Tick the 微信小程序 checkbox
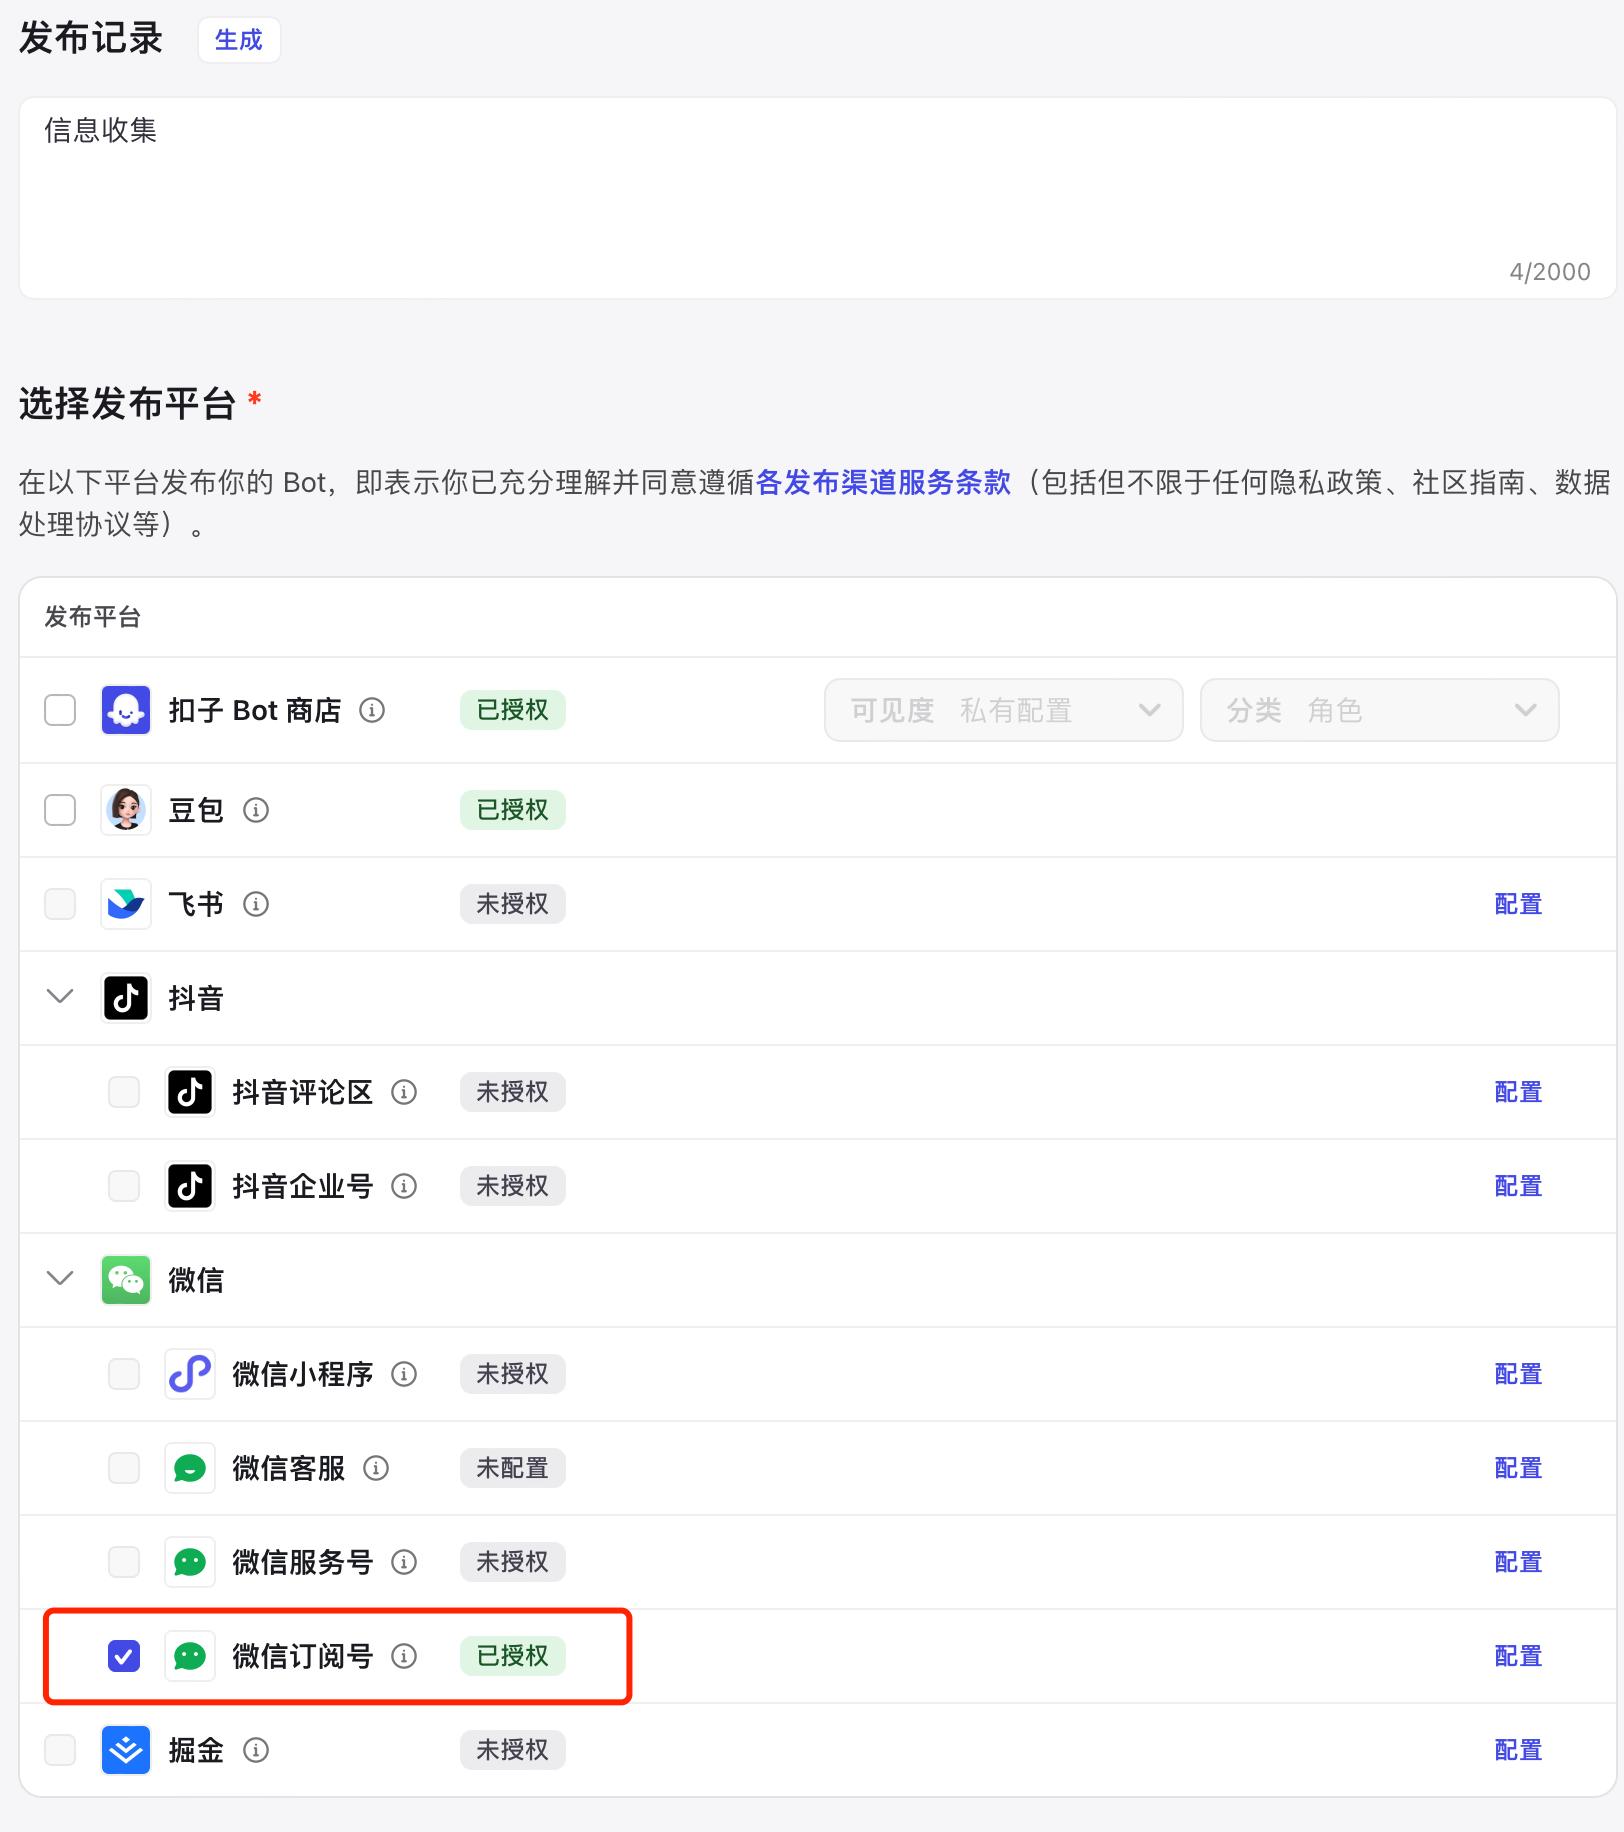1624x1832 pixels. pyautogui.click(x=124, y=1374)
